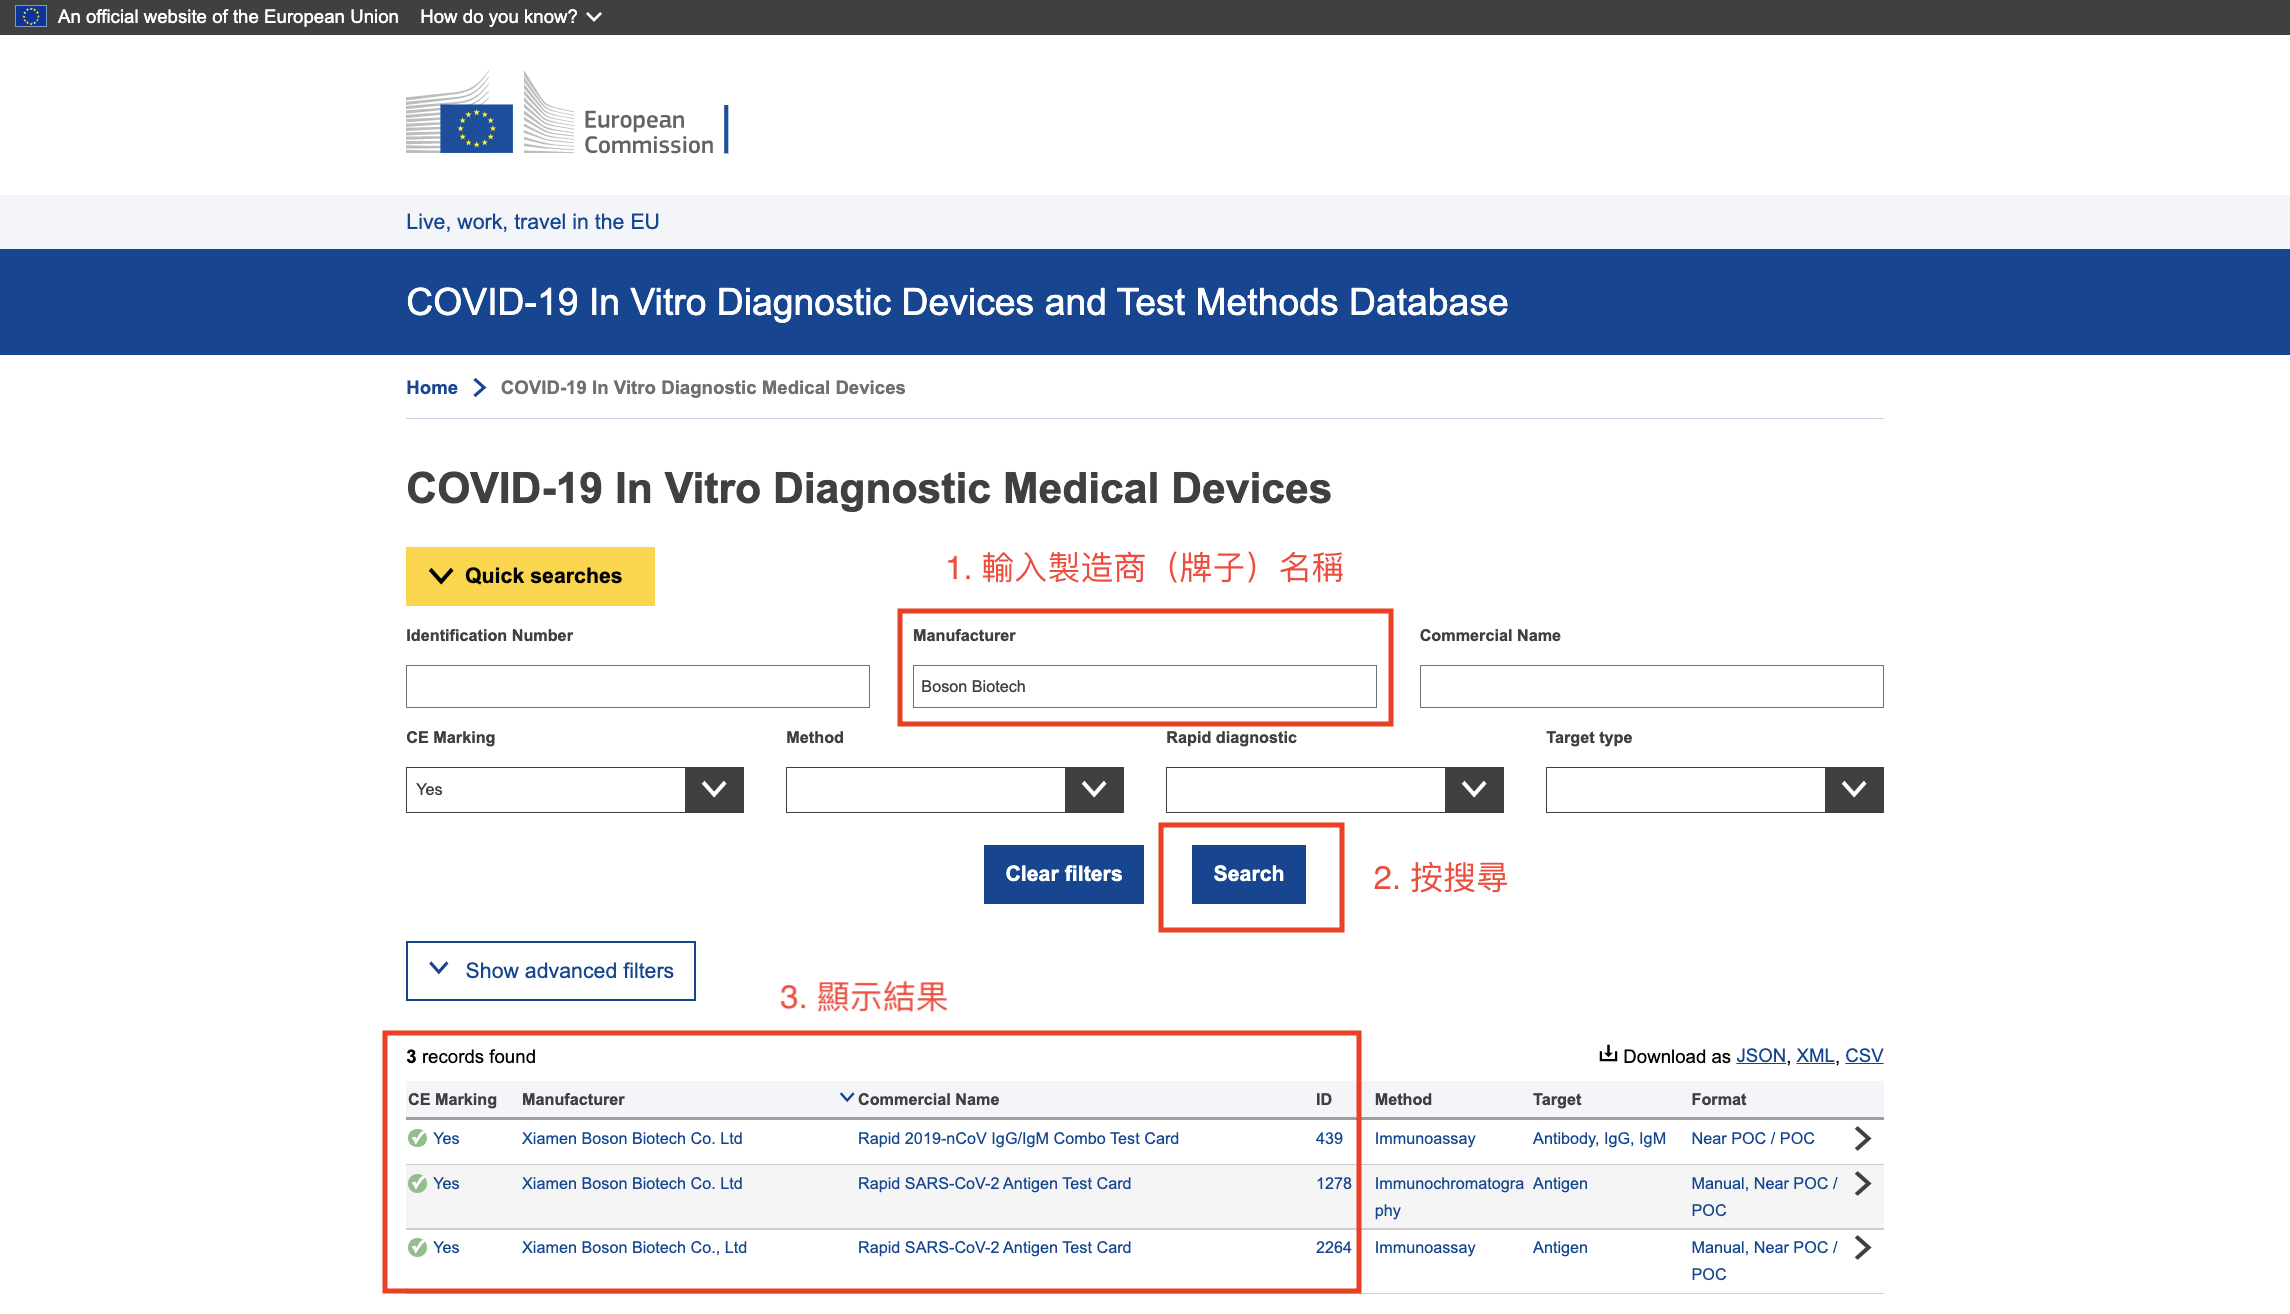
Task: Click the EU flag icon top left
Action: click(33, 16)
